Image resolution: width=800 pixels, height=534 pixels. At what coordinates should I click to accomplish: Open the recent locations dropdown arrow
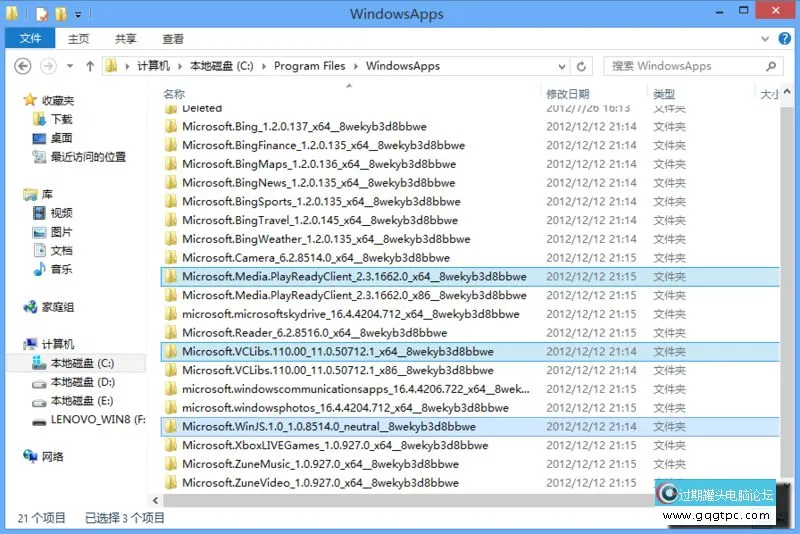coord(71,67)
